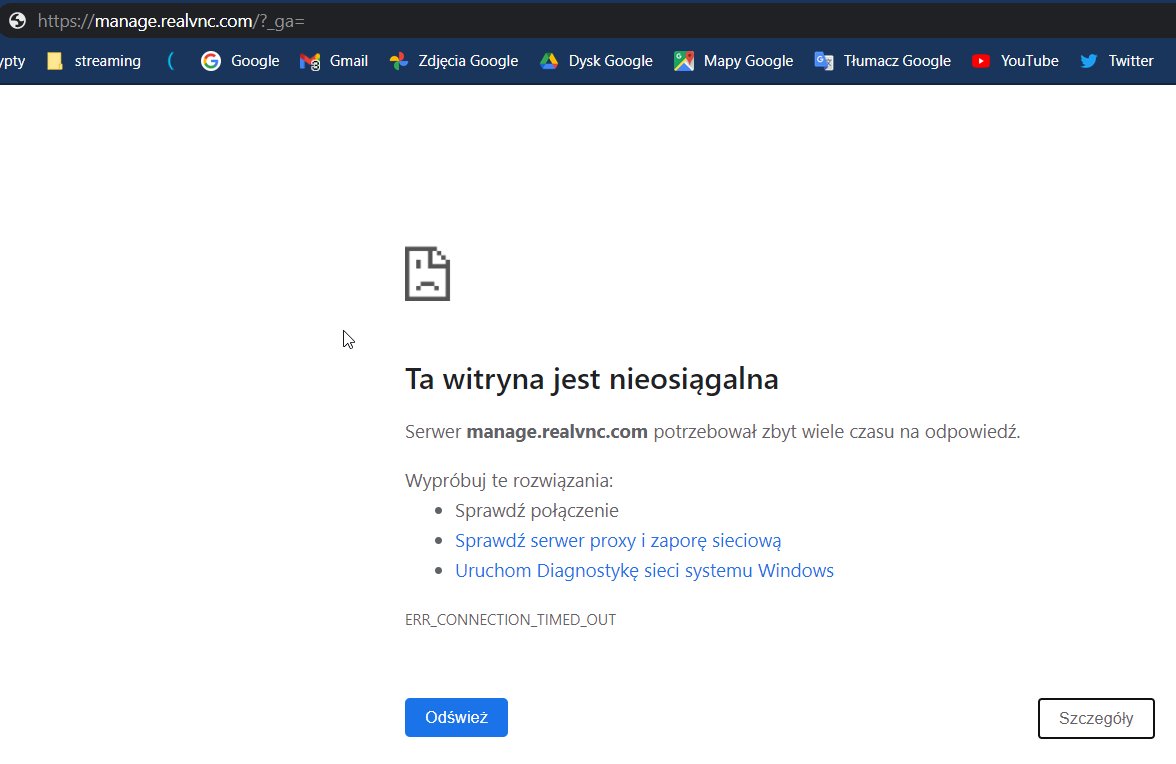Image resolution: width=1176 pixels, height=764 pixels.
Task: Open the Google bookmark
Action: (240, 61)
